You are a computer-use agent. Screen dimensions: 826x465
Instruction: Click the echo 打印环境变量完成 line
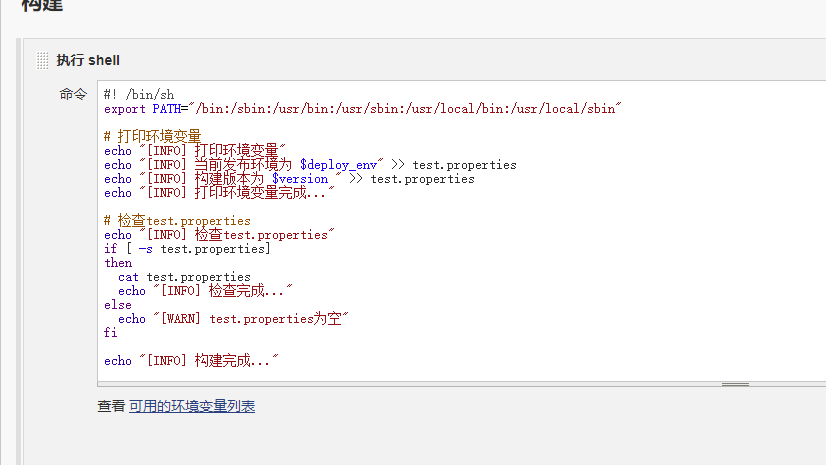tap(217, 192)
